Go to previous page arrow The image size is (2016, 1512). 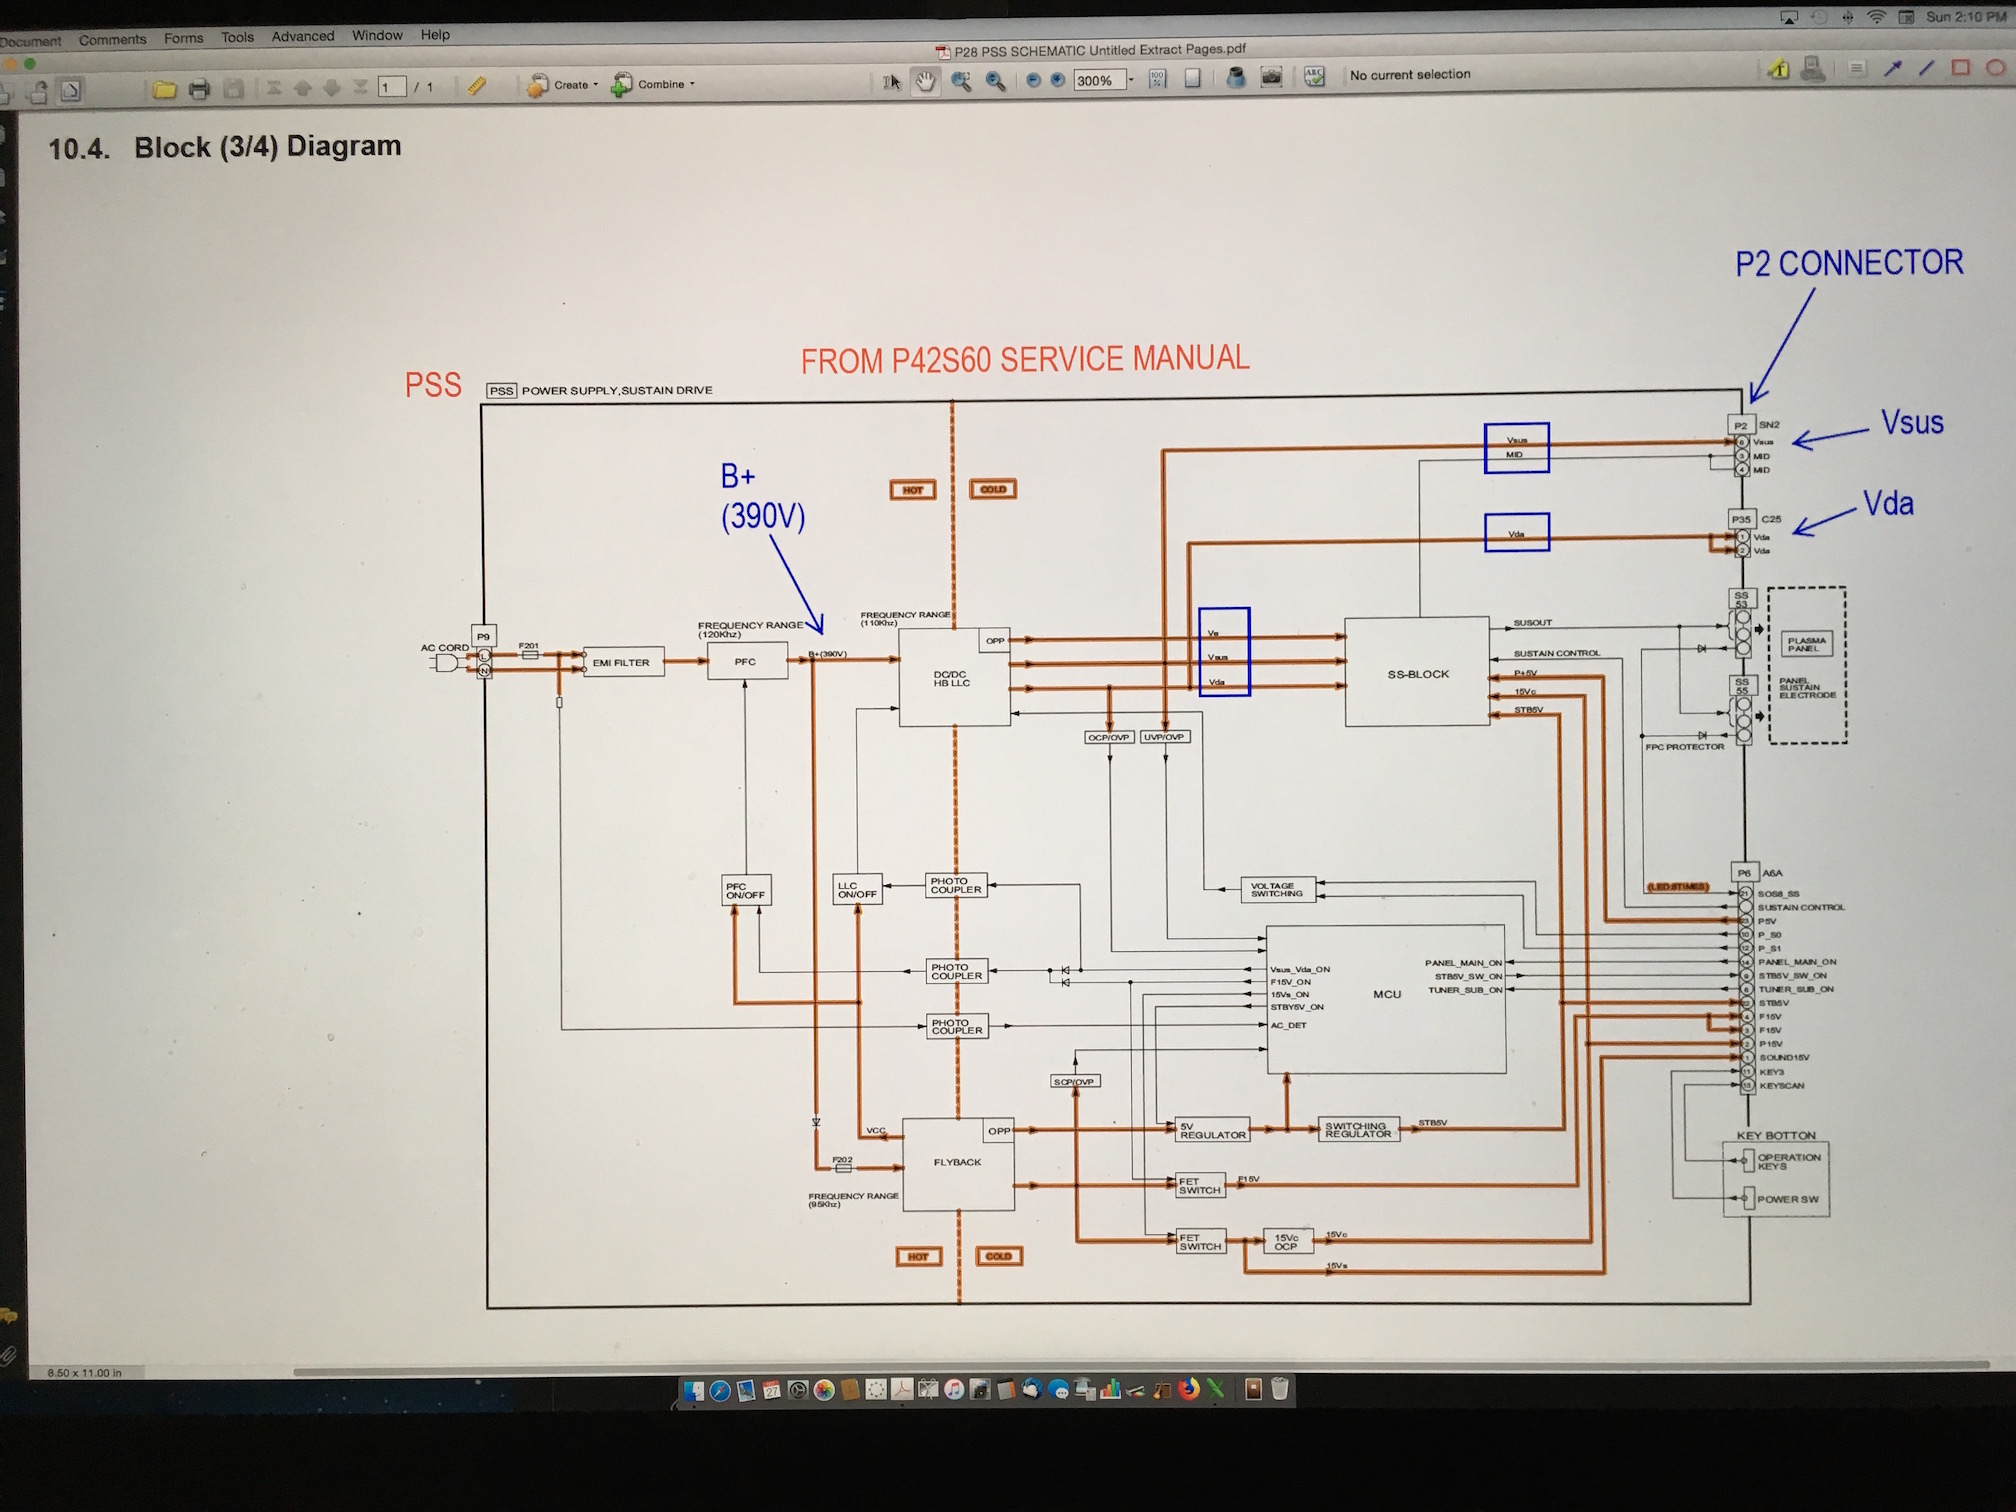coord(302,88)
